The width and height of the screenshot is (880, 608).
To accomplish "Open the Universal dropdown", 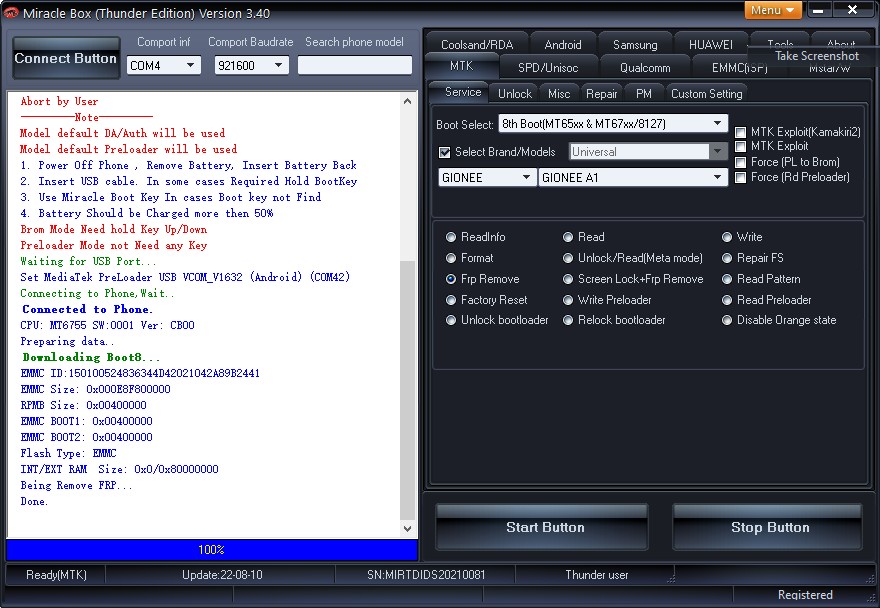I will (647, 152).
